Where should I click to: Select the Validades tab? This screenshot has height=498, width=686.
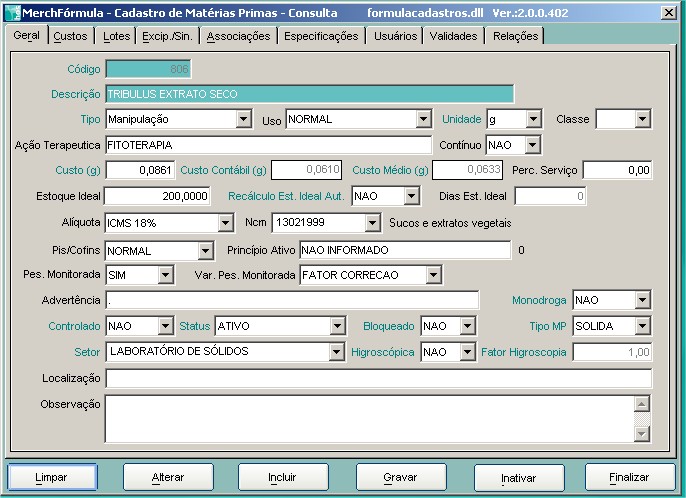pyautogui.click(x=453, y=36)
